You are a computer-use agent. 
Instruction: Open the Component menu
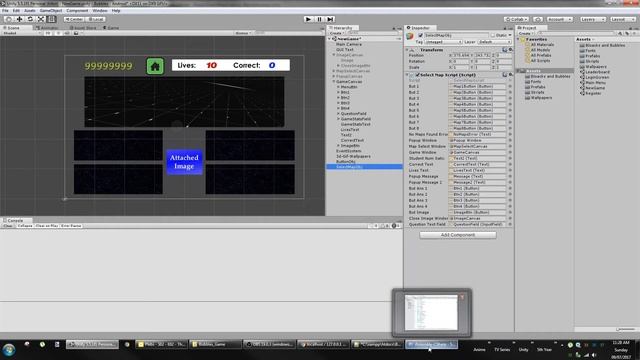tap(77, 11)
